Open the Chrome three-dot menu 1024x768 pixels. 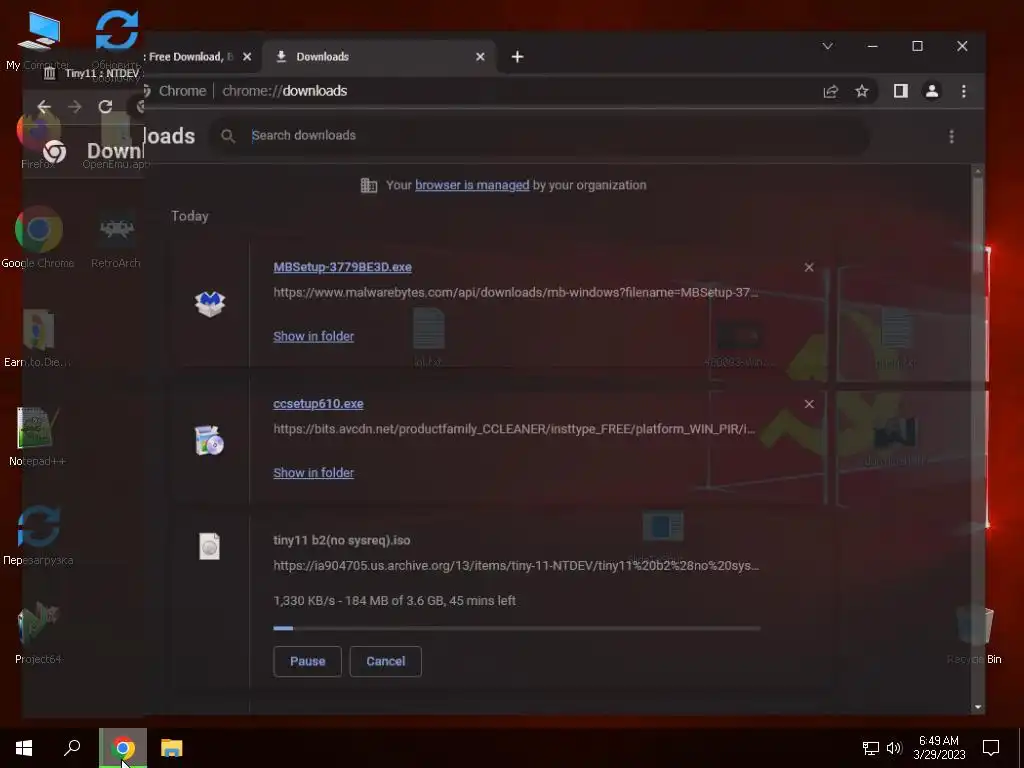click(x=963, y=91)
